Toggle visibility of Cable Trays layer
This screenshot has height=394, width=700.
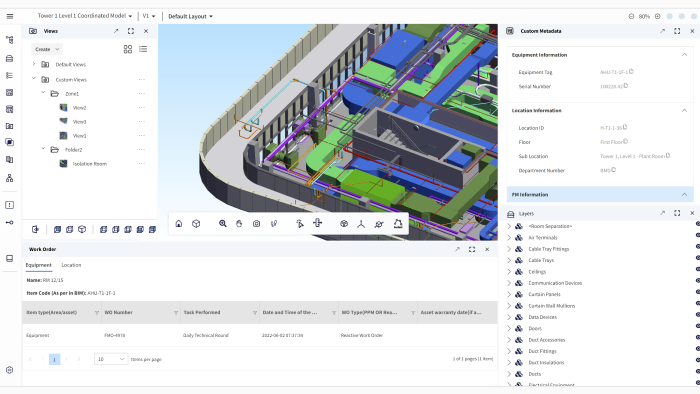point(697,258)
